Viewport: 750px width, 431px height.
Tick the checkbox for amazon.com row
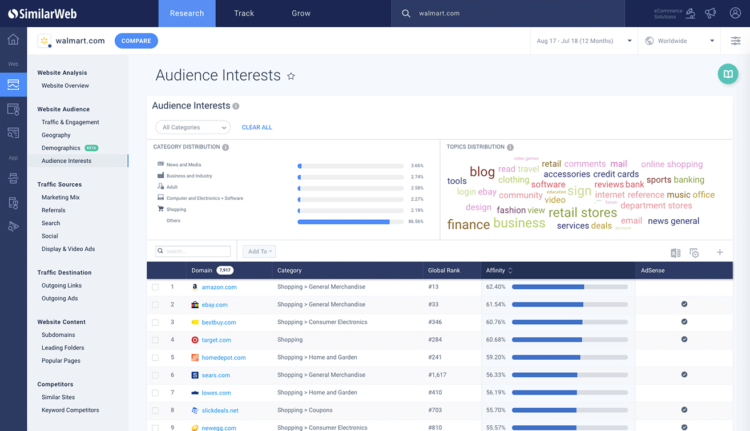point(155,287)
